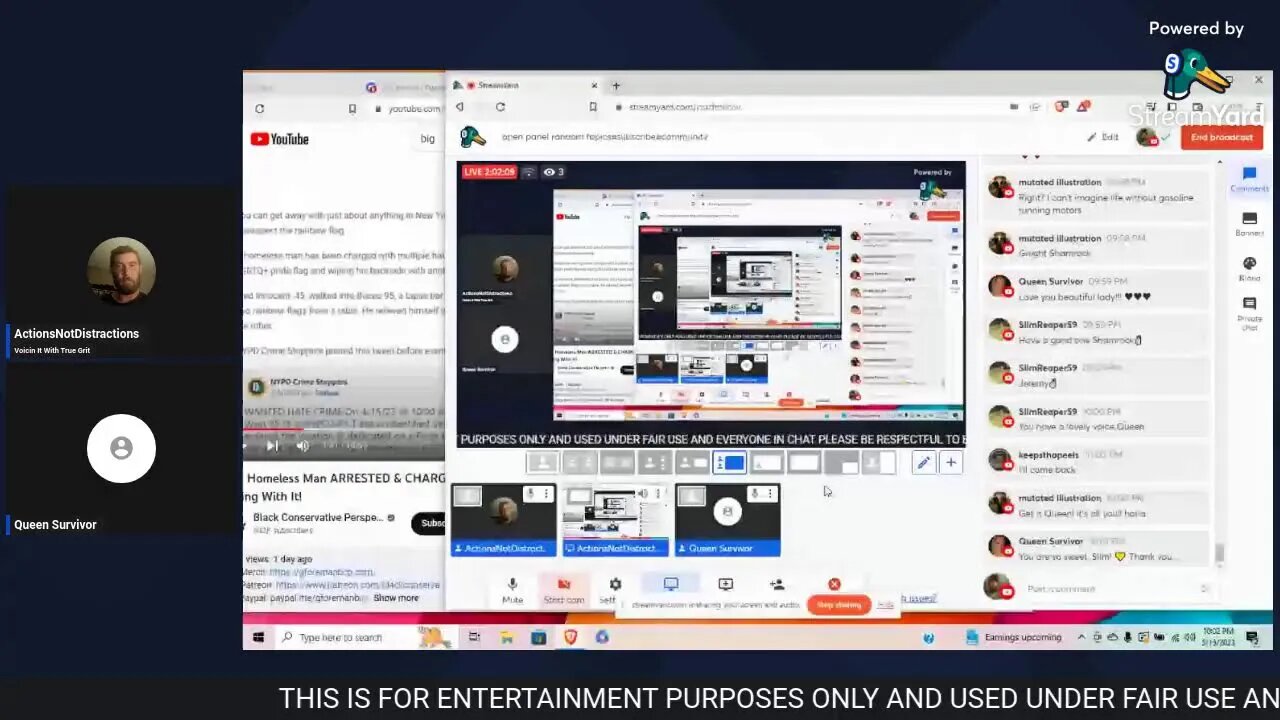
Task: Hide the screen sharing notification bar
Action: [885, 605]
